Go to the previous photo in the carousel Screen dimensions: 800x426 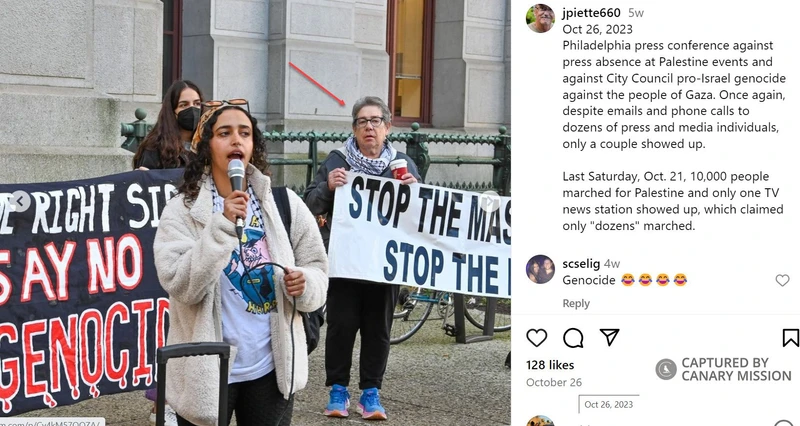pos(20,201)
